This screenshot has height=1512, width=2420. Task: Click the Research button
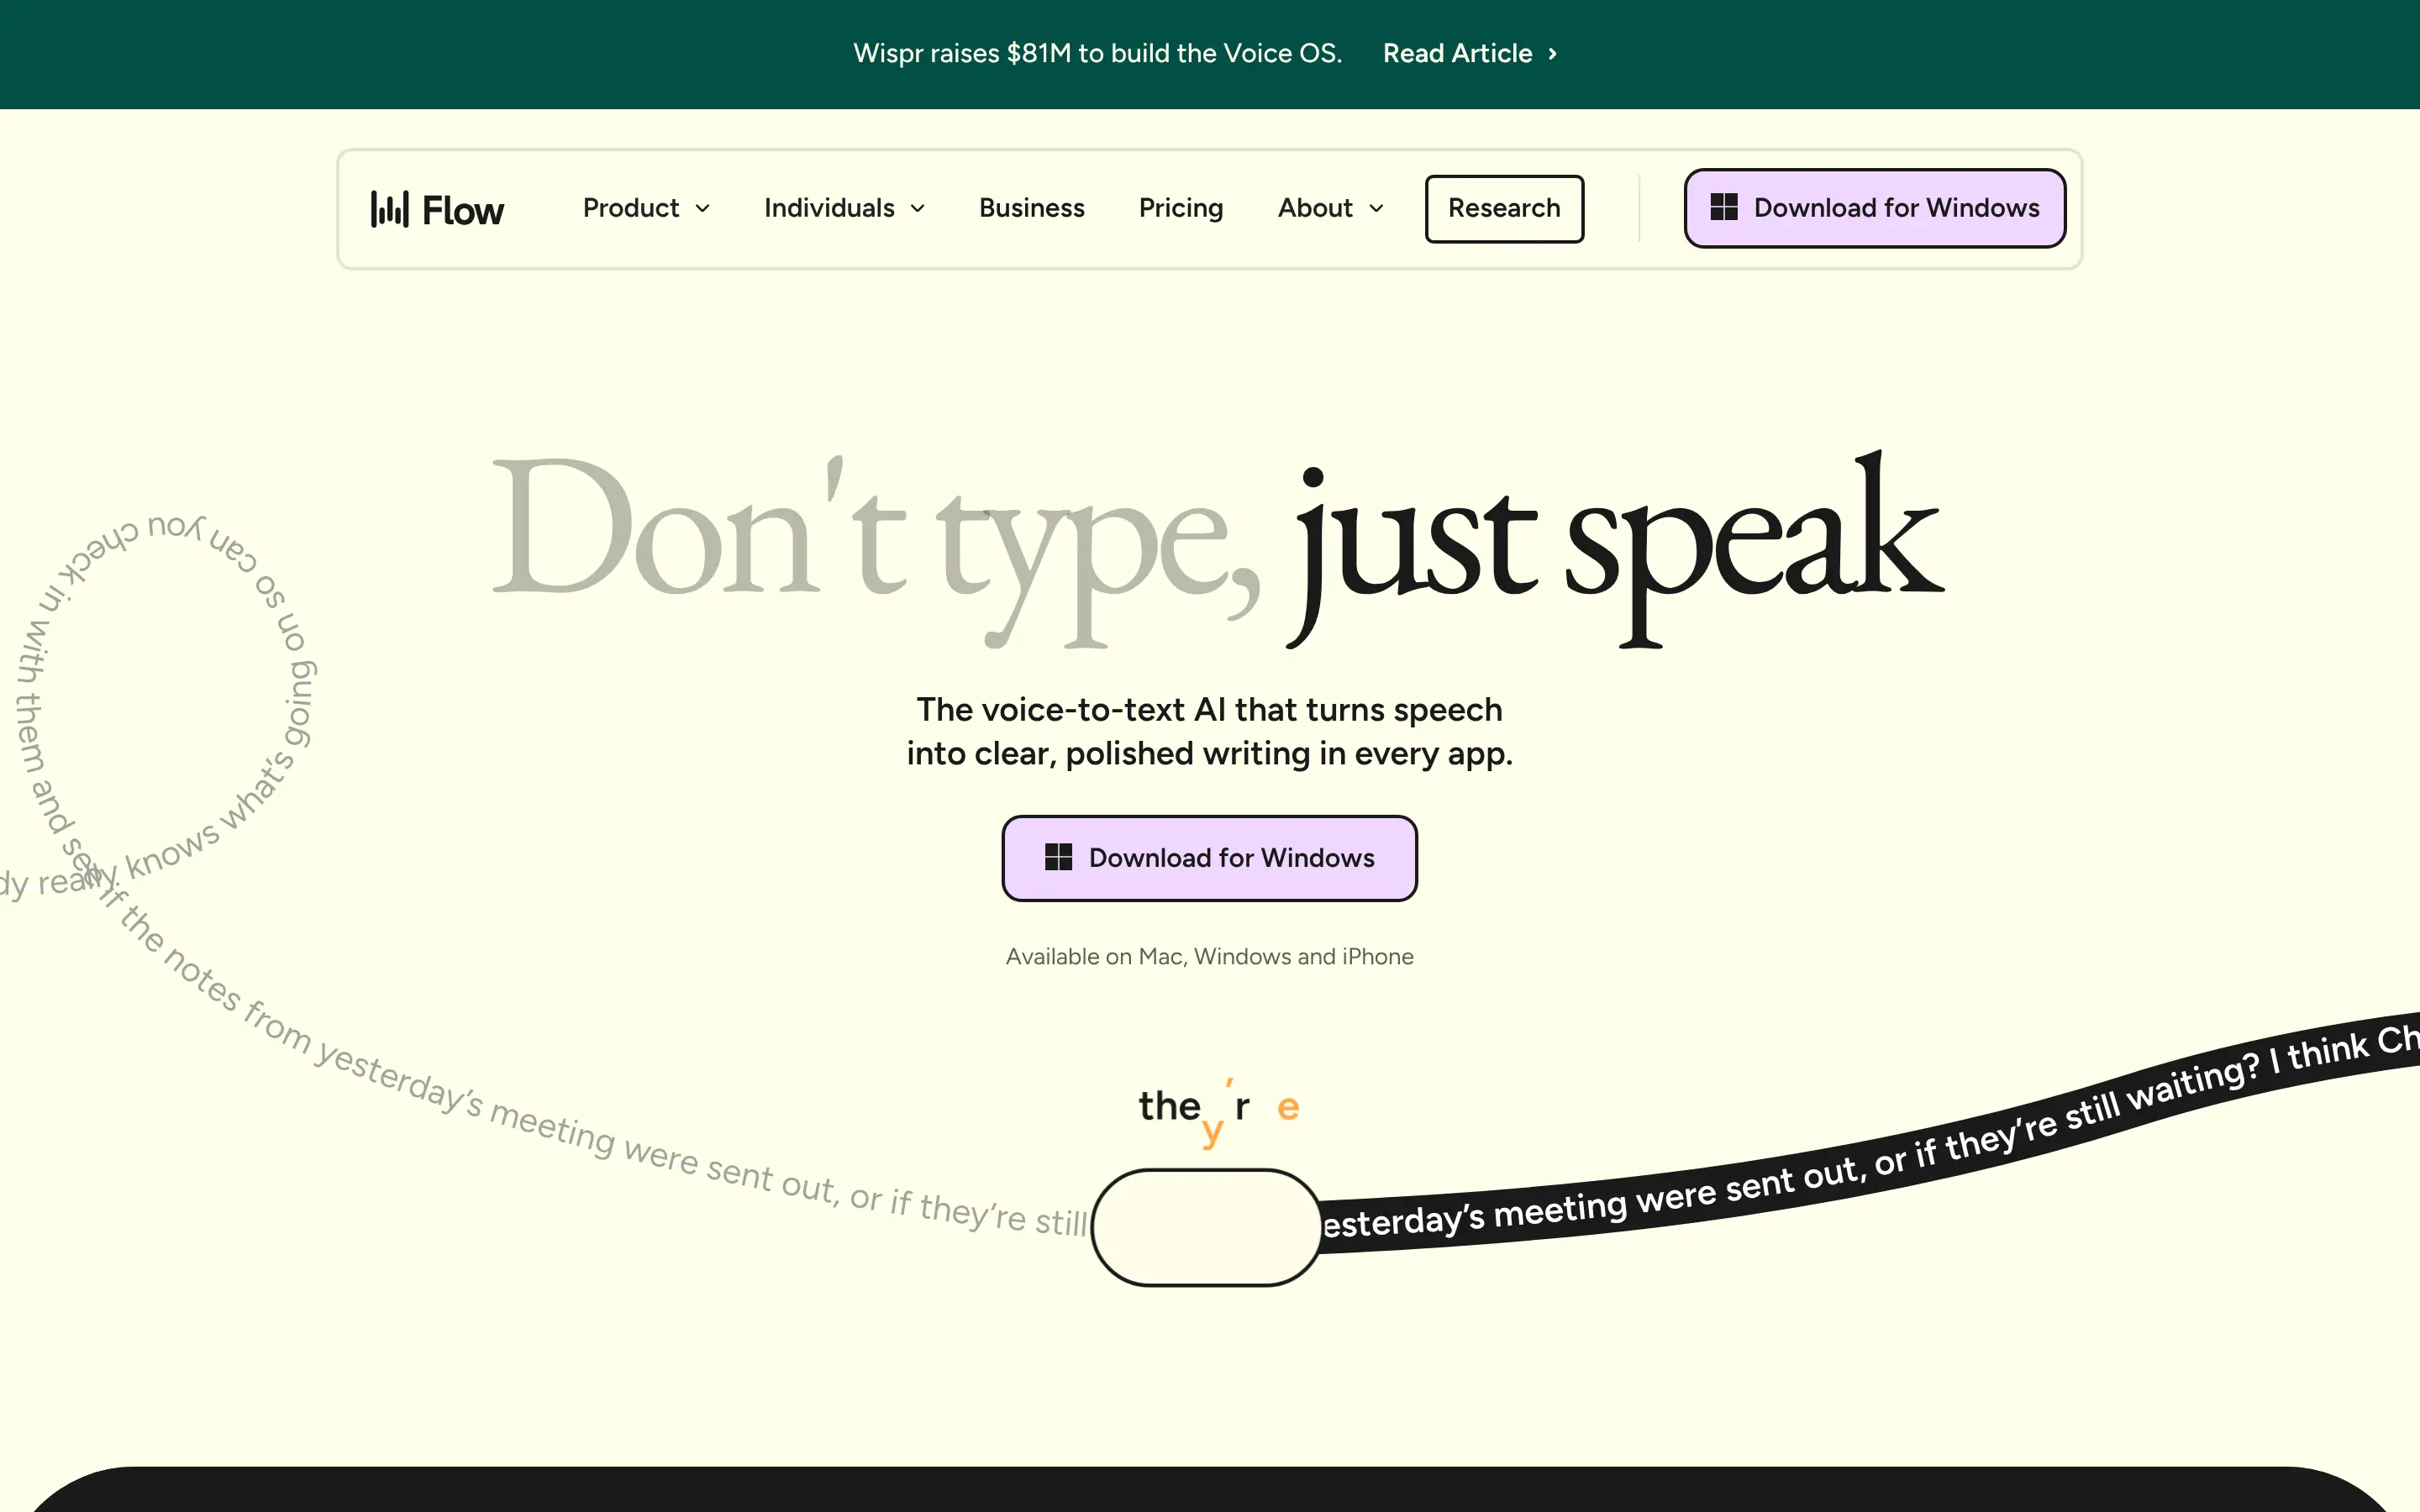(1504, 208)
